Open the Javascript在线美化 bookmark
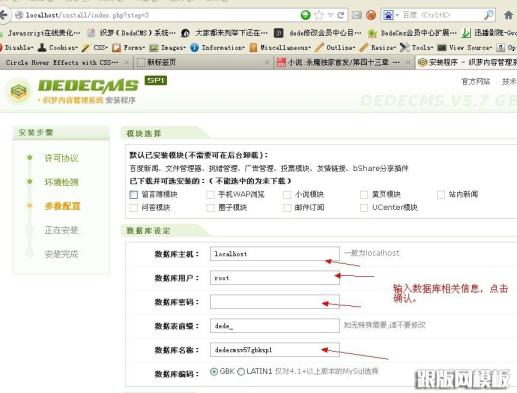Image resolution: width=517 pixels, height=393 pixels. 41,33
